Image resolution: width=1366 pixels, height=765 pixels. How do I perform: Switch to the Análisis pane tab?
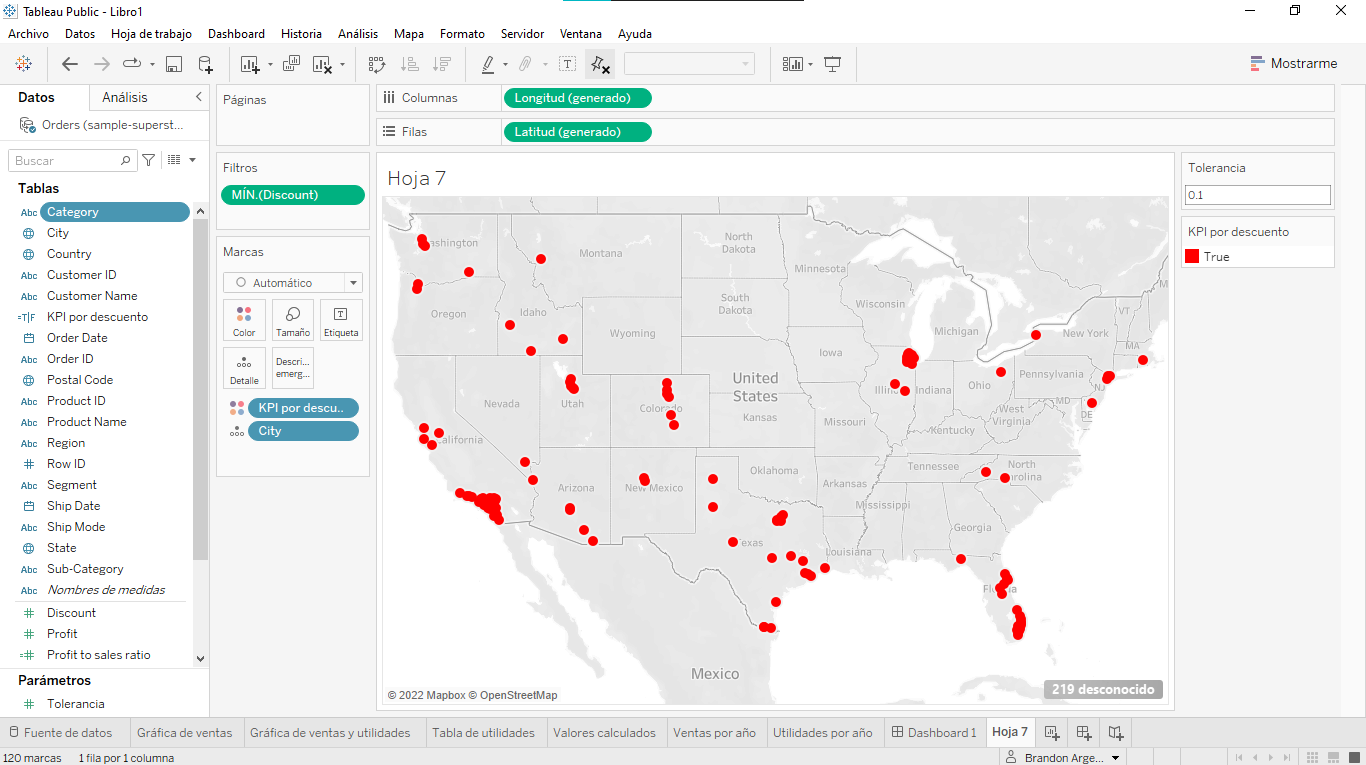point(125,97)
